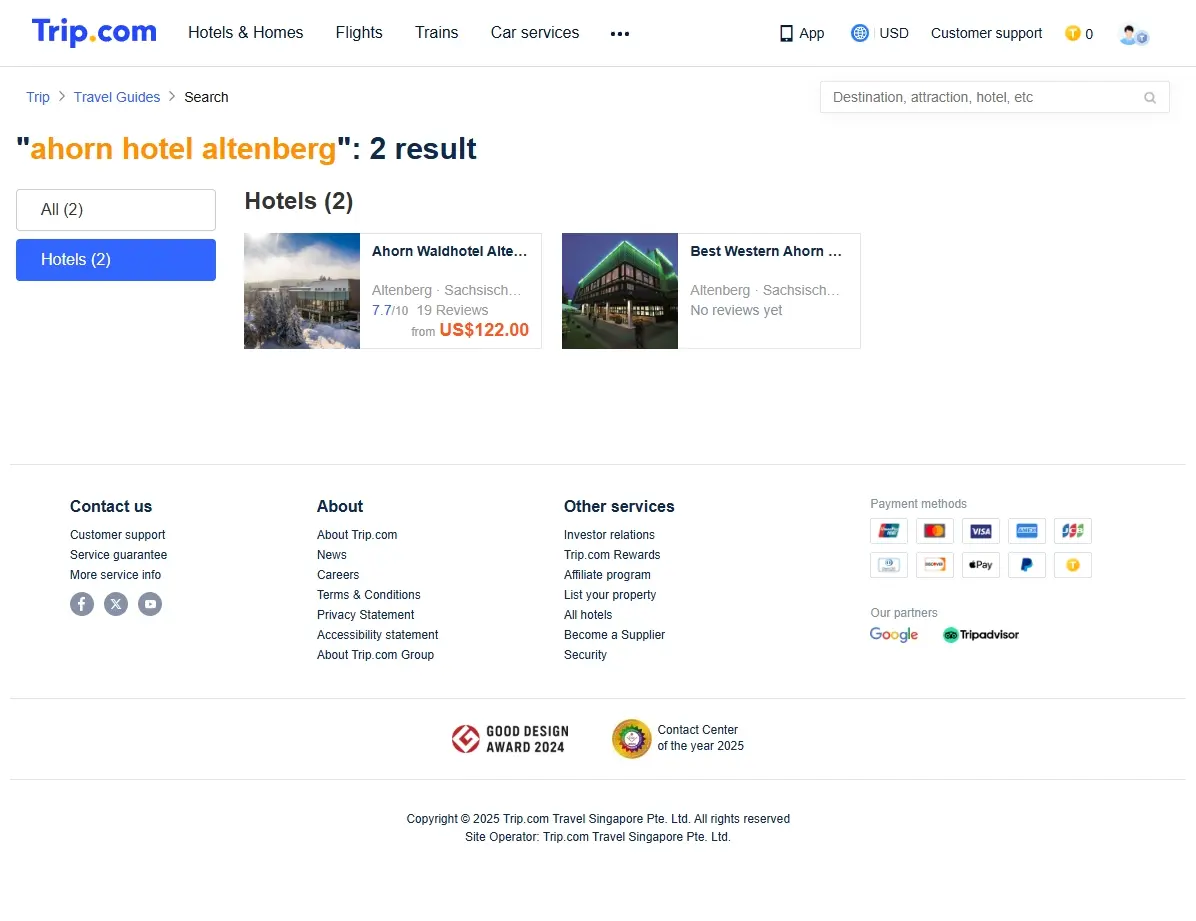Viewport: 1196px width, 921px height.
Task: Open All hotels footer link
Action: pyautogui.click(x=587, y=615)
